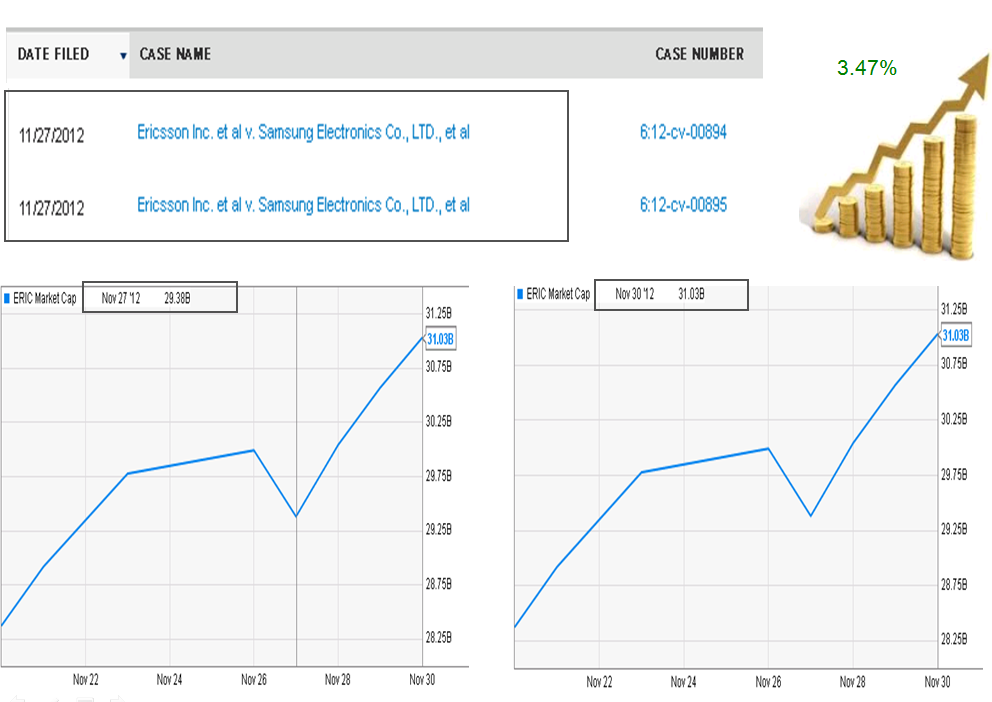Click the 3.47% green percentage label
This screenshot has width=992, height=702.
point(866,68)
